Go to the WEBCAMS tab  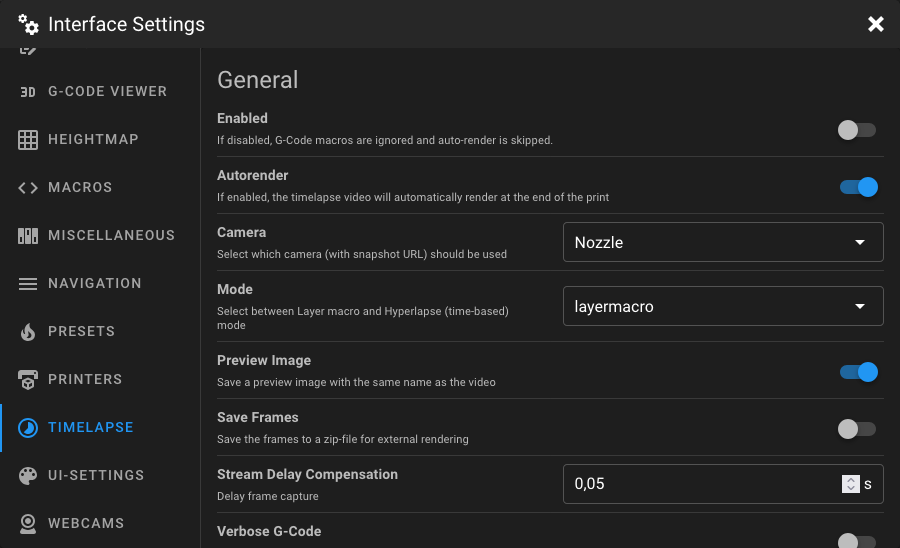click(x=100, y=523)
